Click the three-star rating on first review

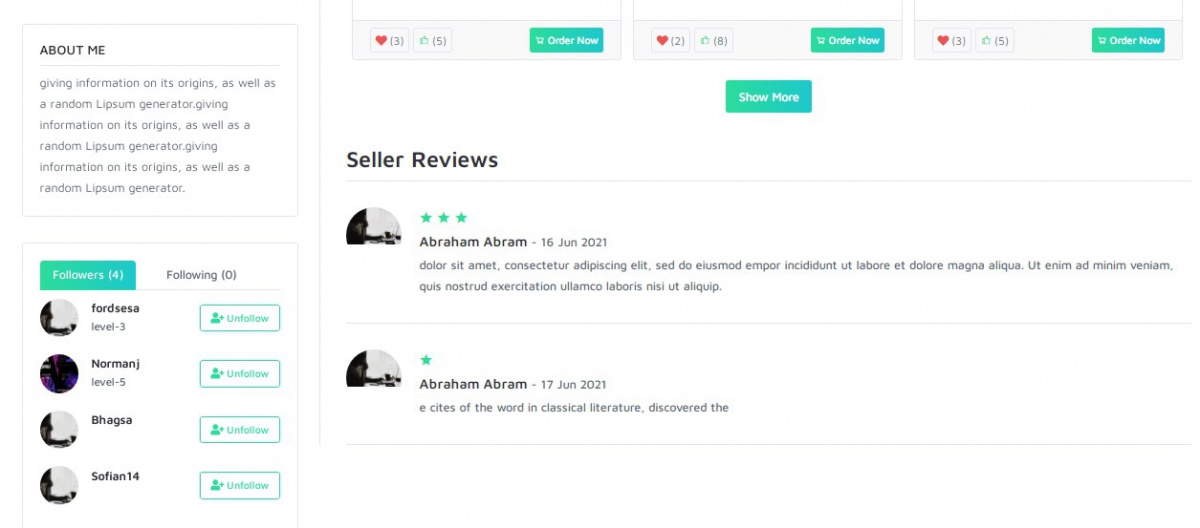pyautogui.click(x=443, y=217)
